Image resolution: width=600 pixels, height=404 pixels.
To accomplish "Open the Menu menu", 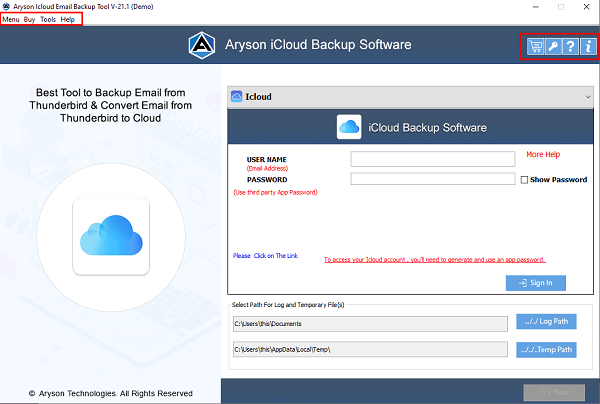I will click(x=11, y=19).
